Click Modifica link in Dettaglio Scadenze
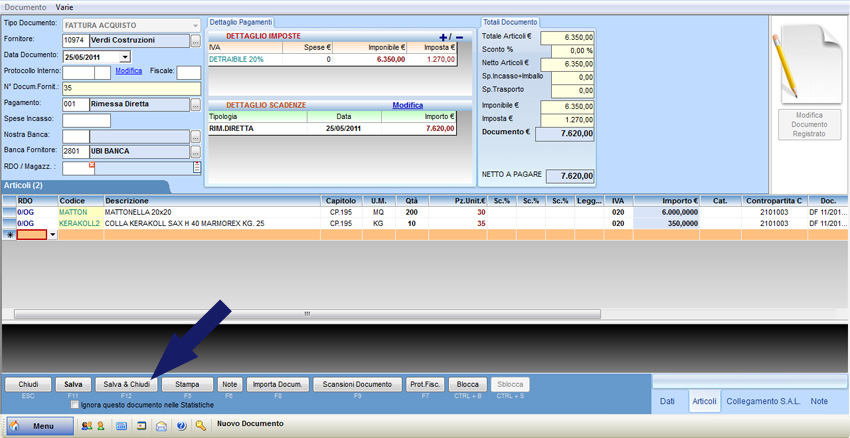850x438 pixels. [407, 105]
